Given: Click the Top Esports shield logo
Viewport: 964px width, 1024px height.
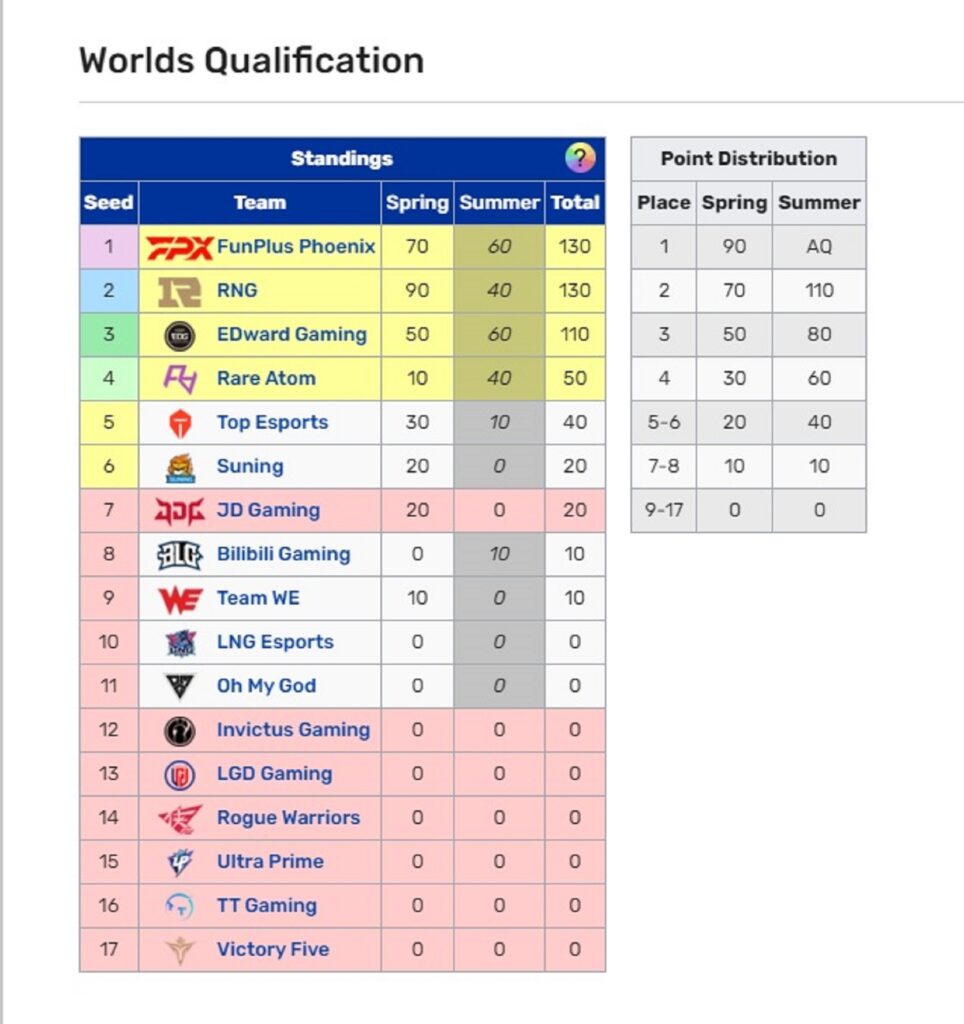Looking at the screenshot, I should pyautogui.click(x=180, y=423).
